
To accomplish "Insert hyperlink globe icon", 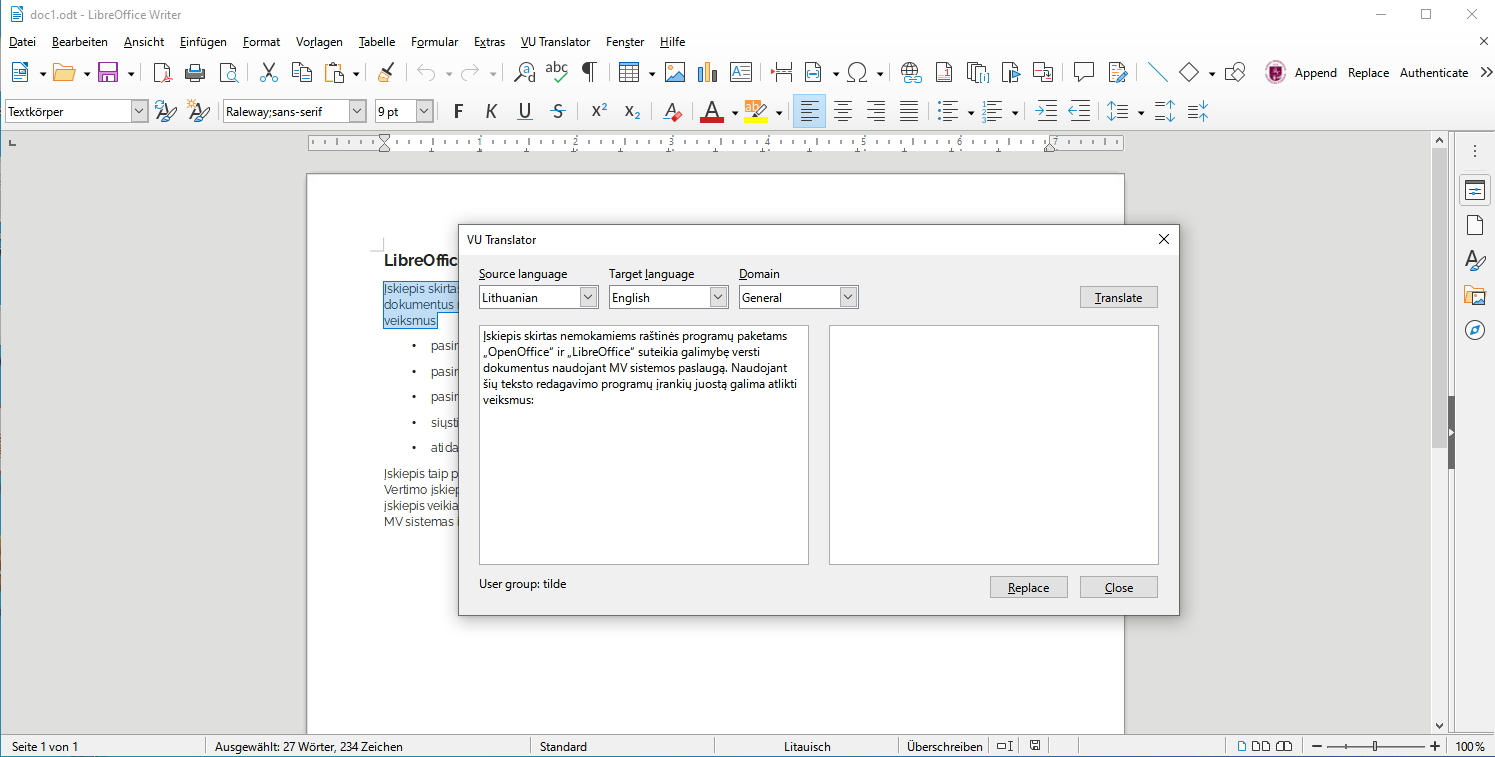I will 910,72.
